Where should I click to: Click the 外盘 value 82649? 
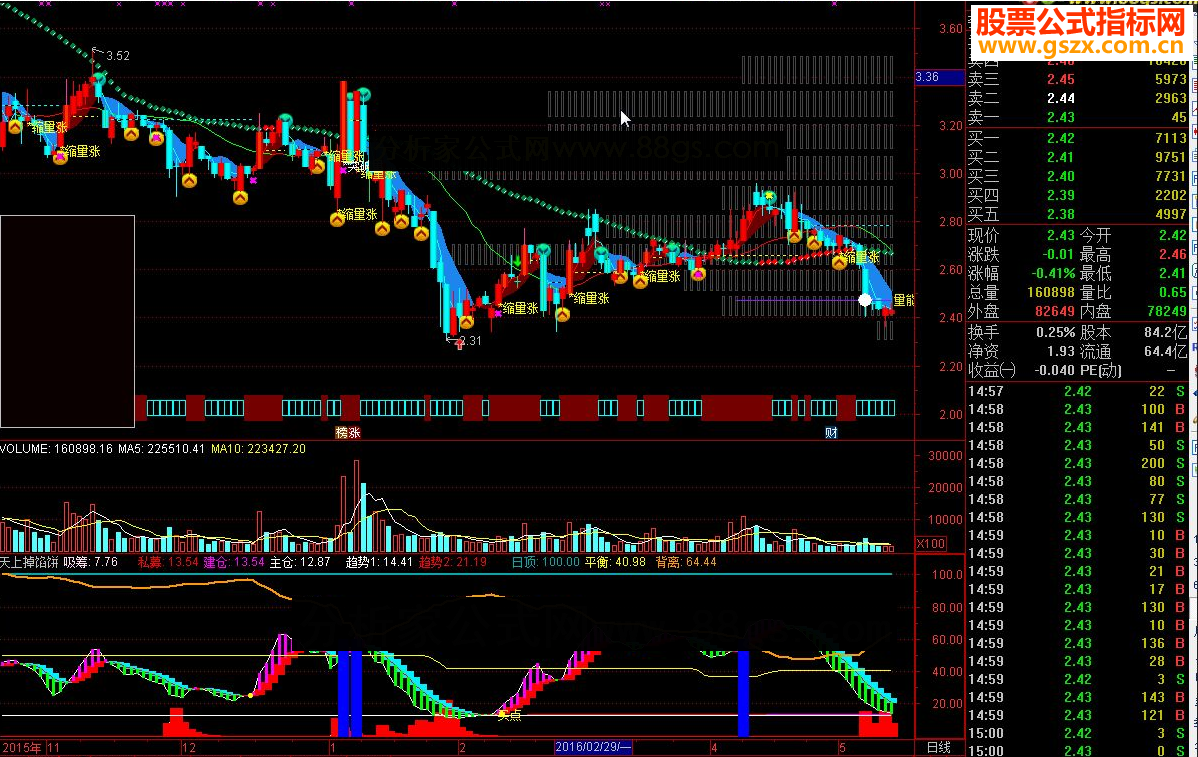pos(1055,312)
